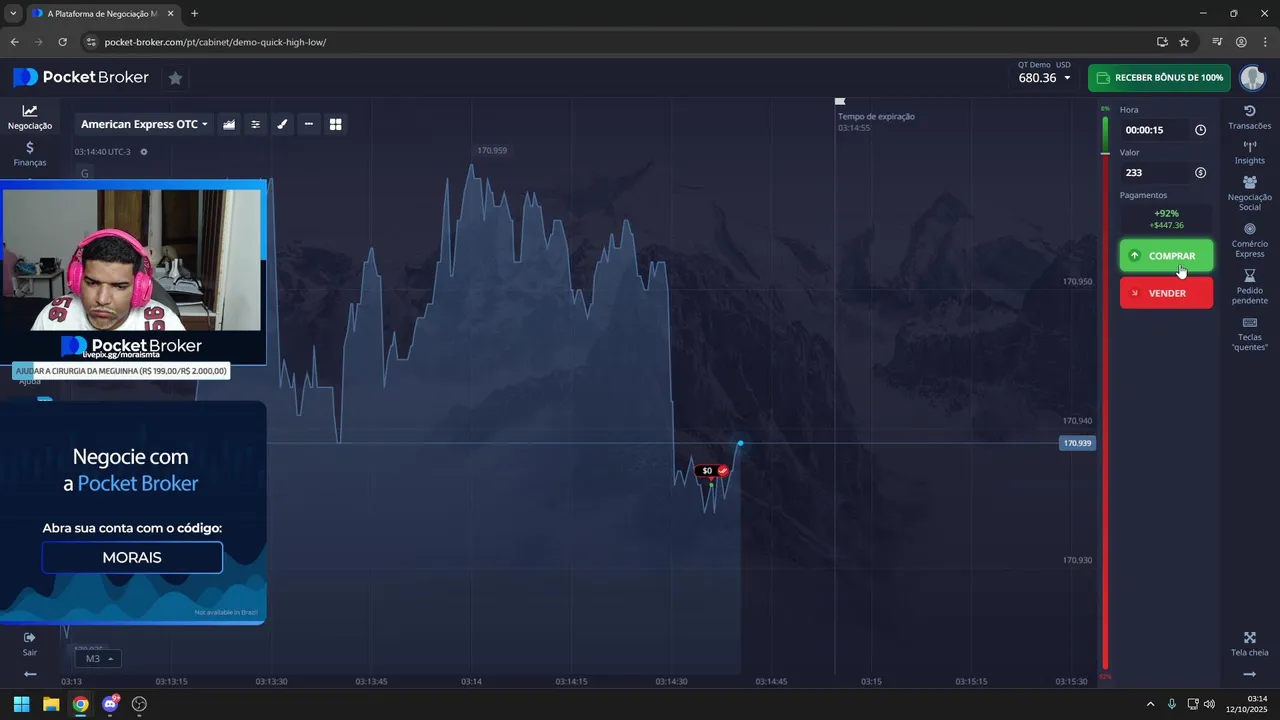Open File Explorer from taskbar
Viewport: 1280px width, 720px height.
pos(51,704)
